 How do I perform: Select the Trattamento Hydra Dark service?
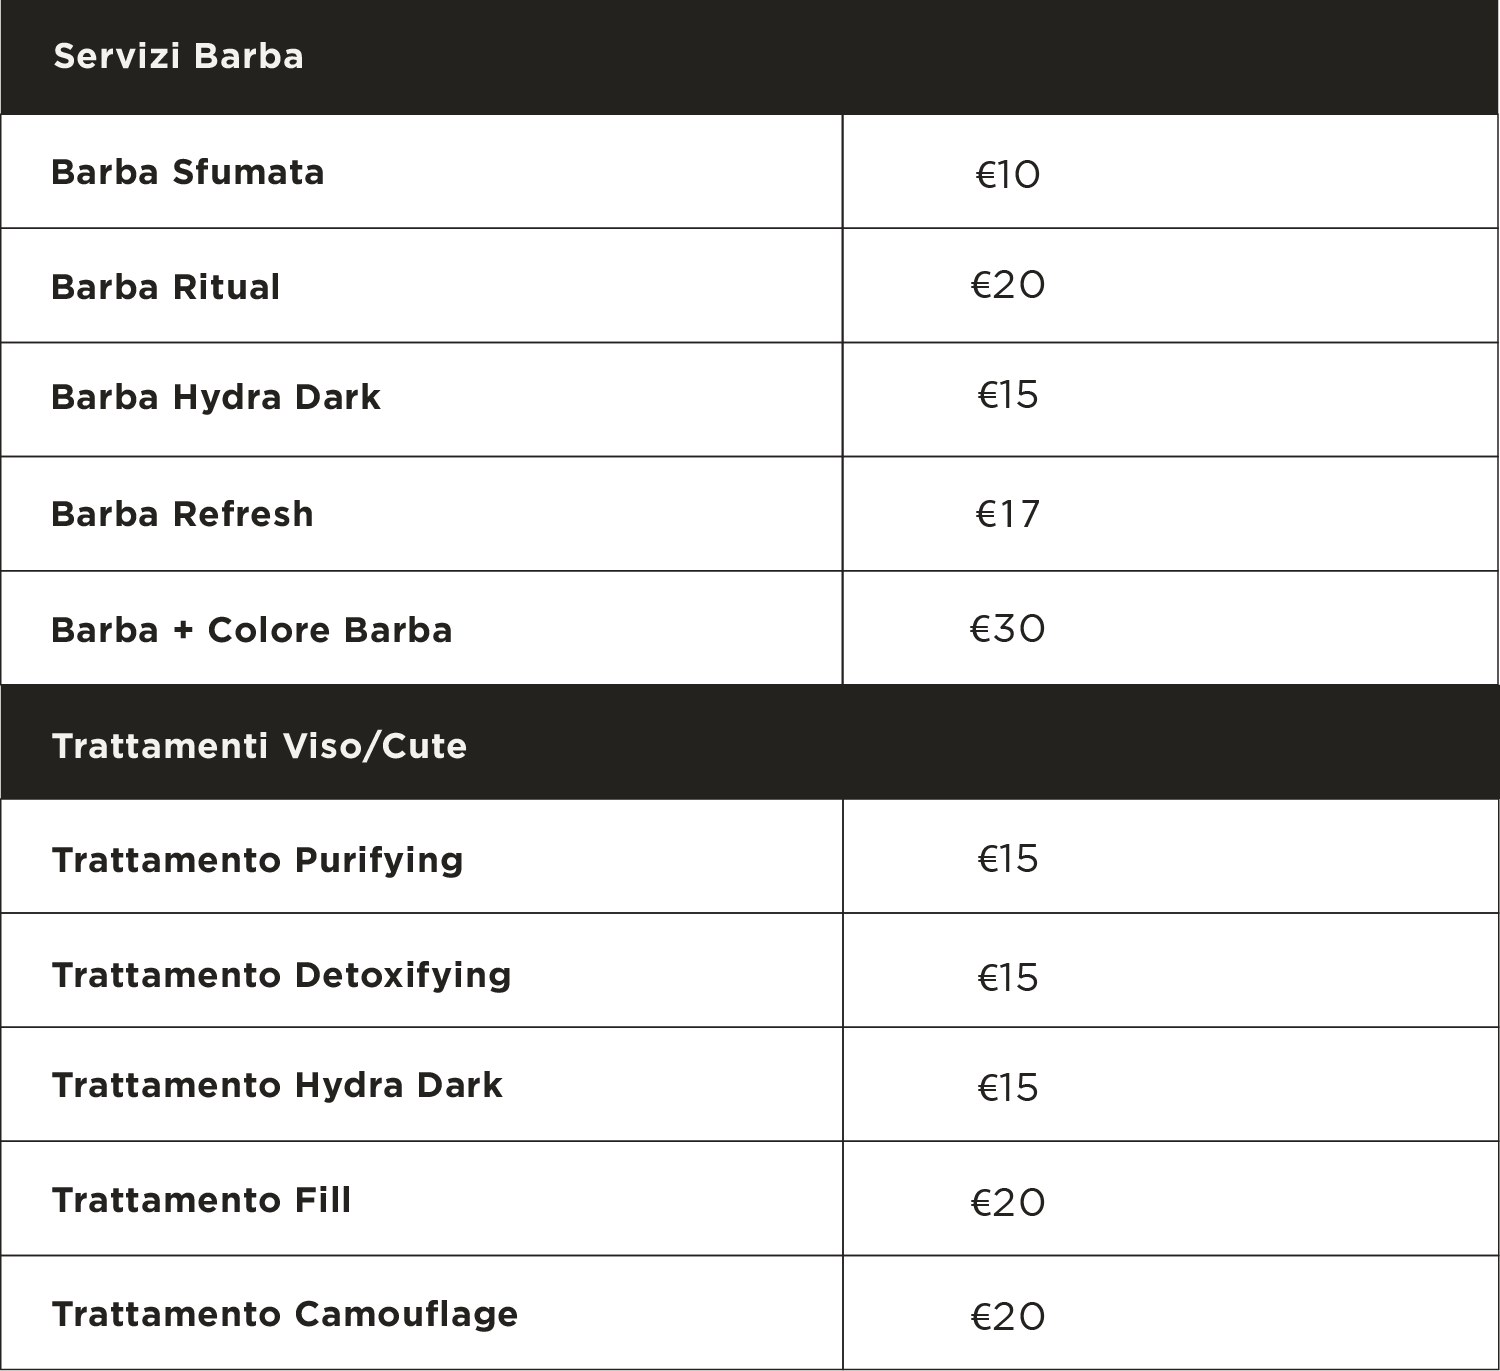pyautogui.click(x=278, y=1085)
